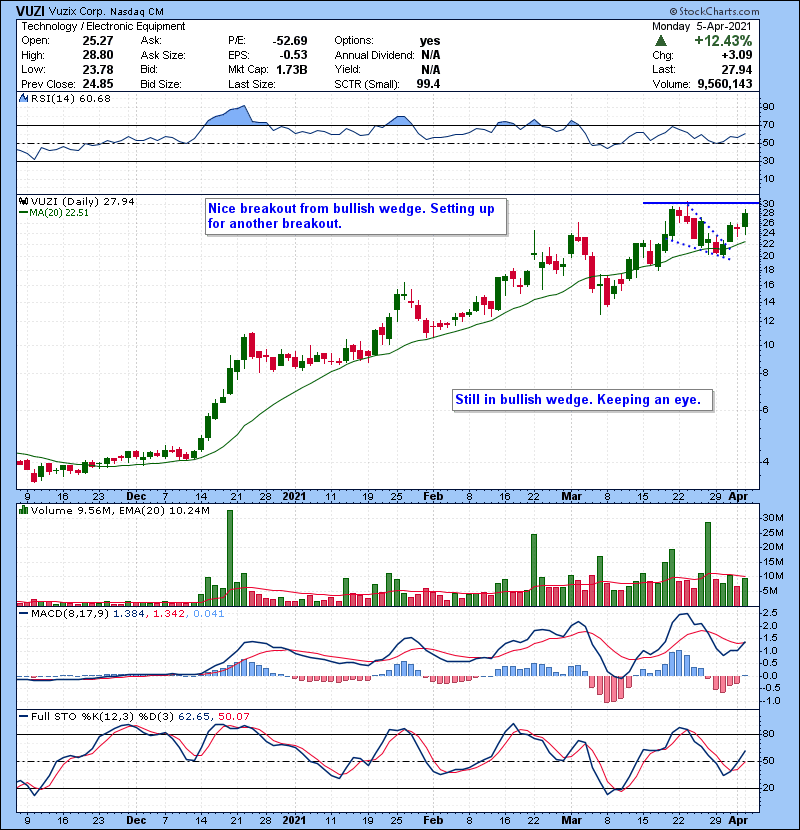800x830 pixels.
Task: Click the volume bars icon beside Volume 9.56M
Action: [x=23, y=510]
